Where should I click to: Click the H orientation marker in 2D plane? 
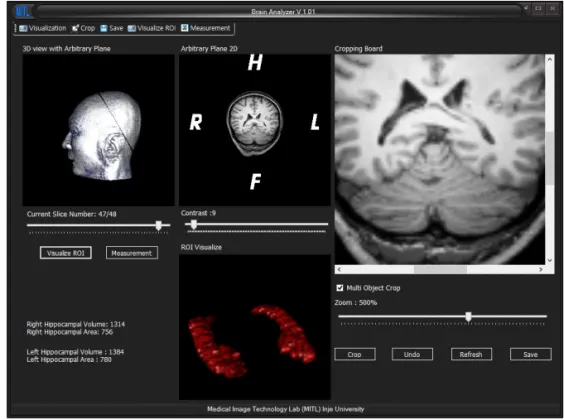[x=255, y=63]
